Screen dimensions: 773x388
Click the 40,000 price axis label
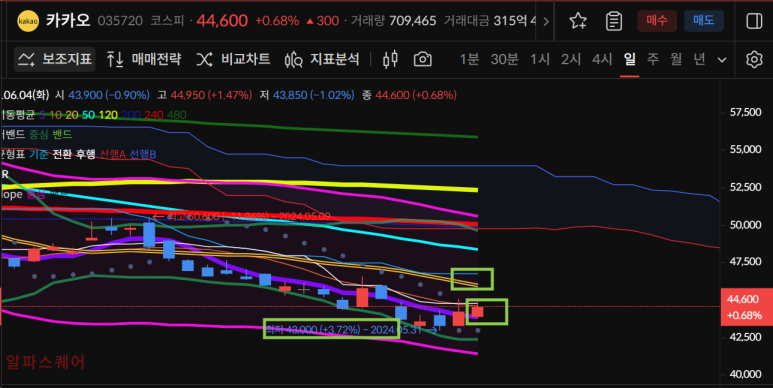pos(745,374)
